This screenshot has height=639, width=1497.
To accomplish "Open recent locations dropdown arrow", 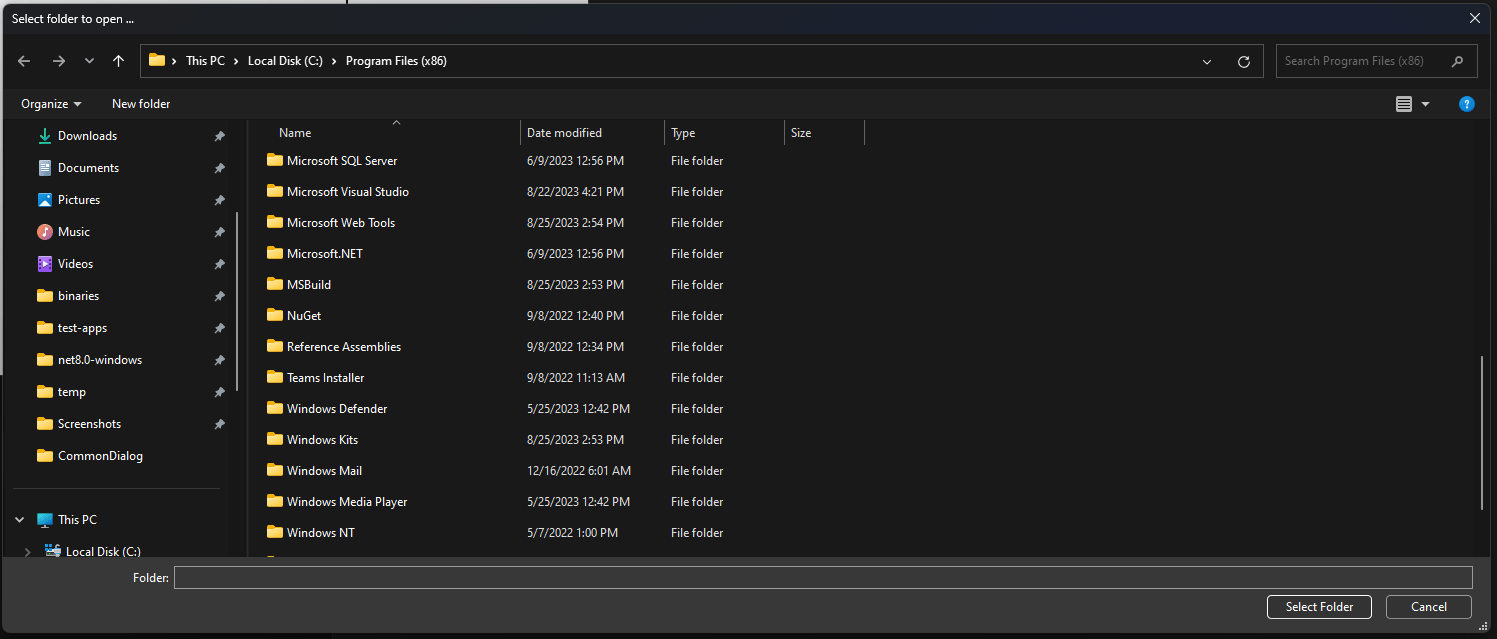I will [89, 61].
